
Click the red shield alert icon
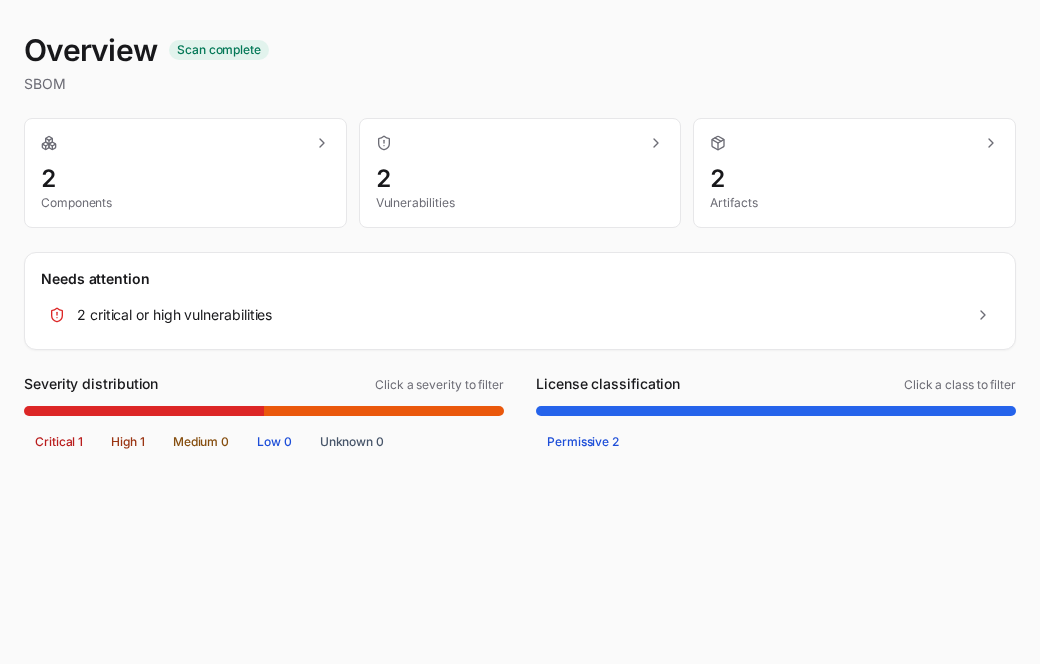pos(57,315)
